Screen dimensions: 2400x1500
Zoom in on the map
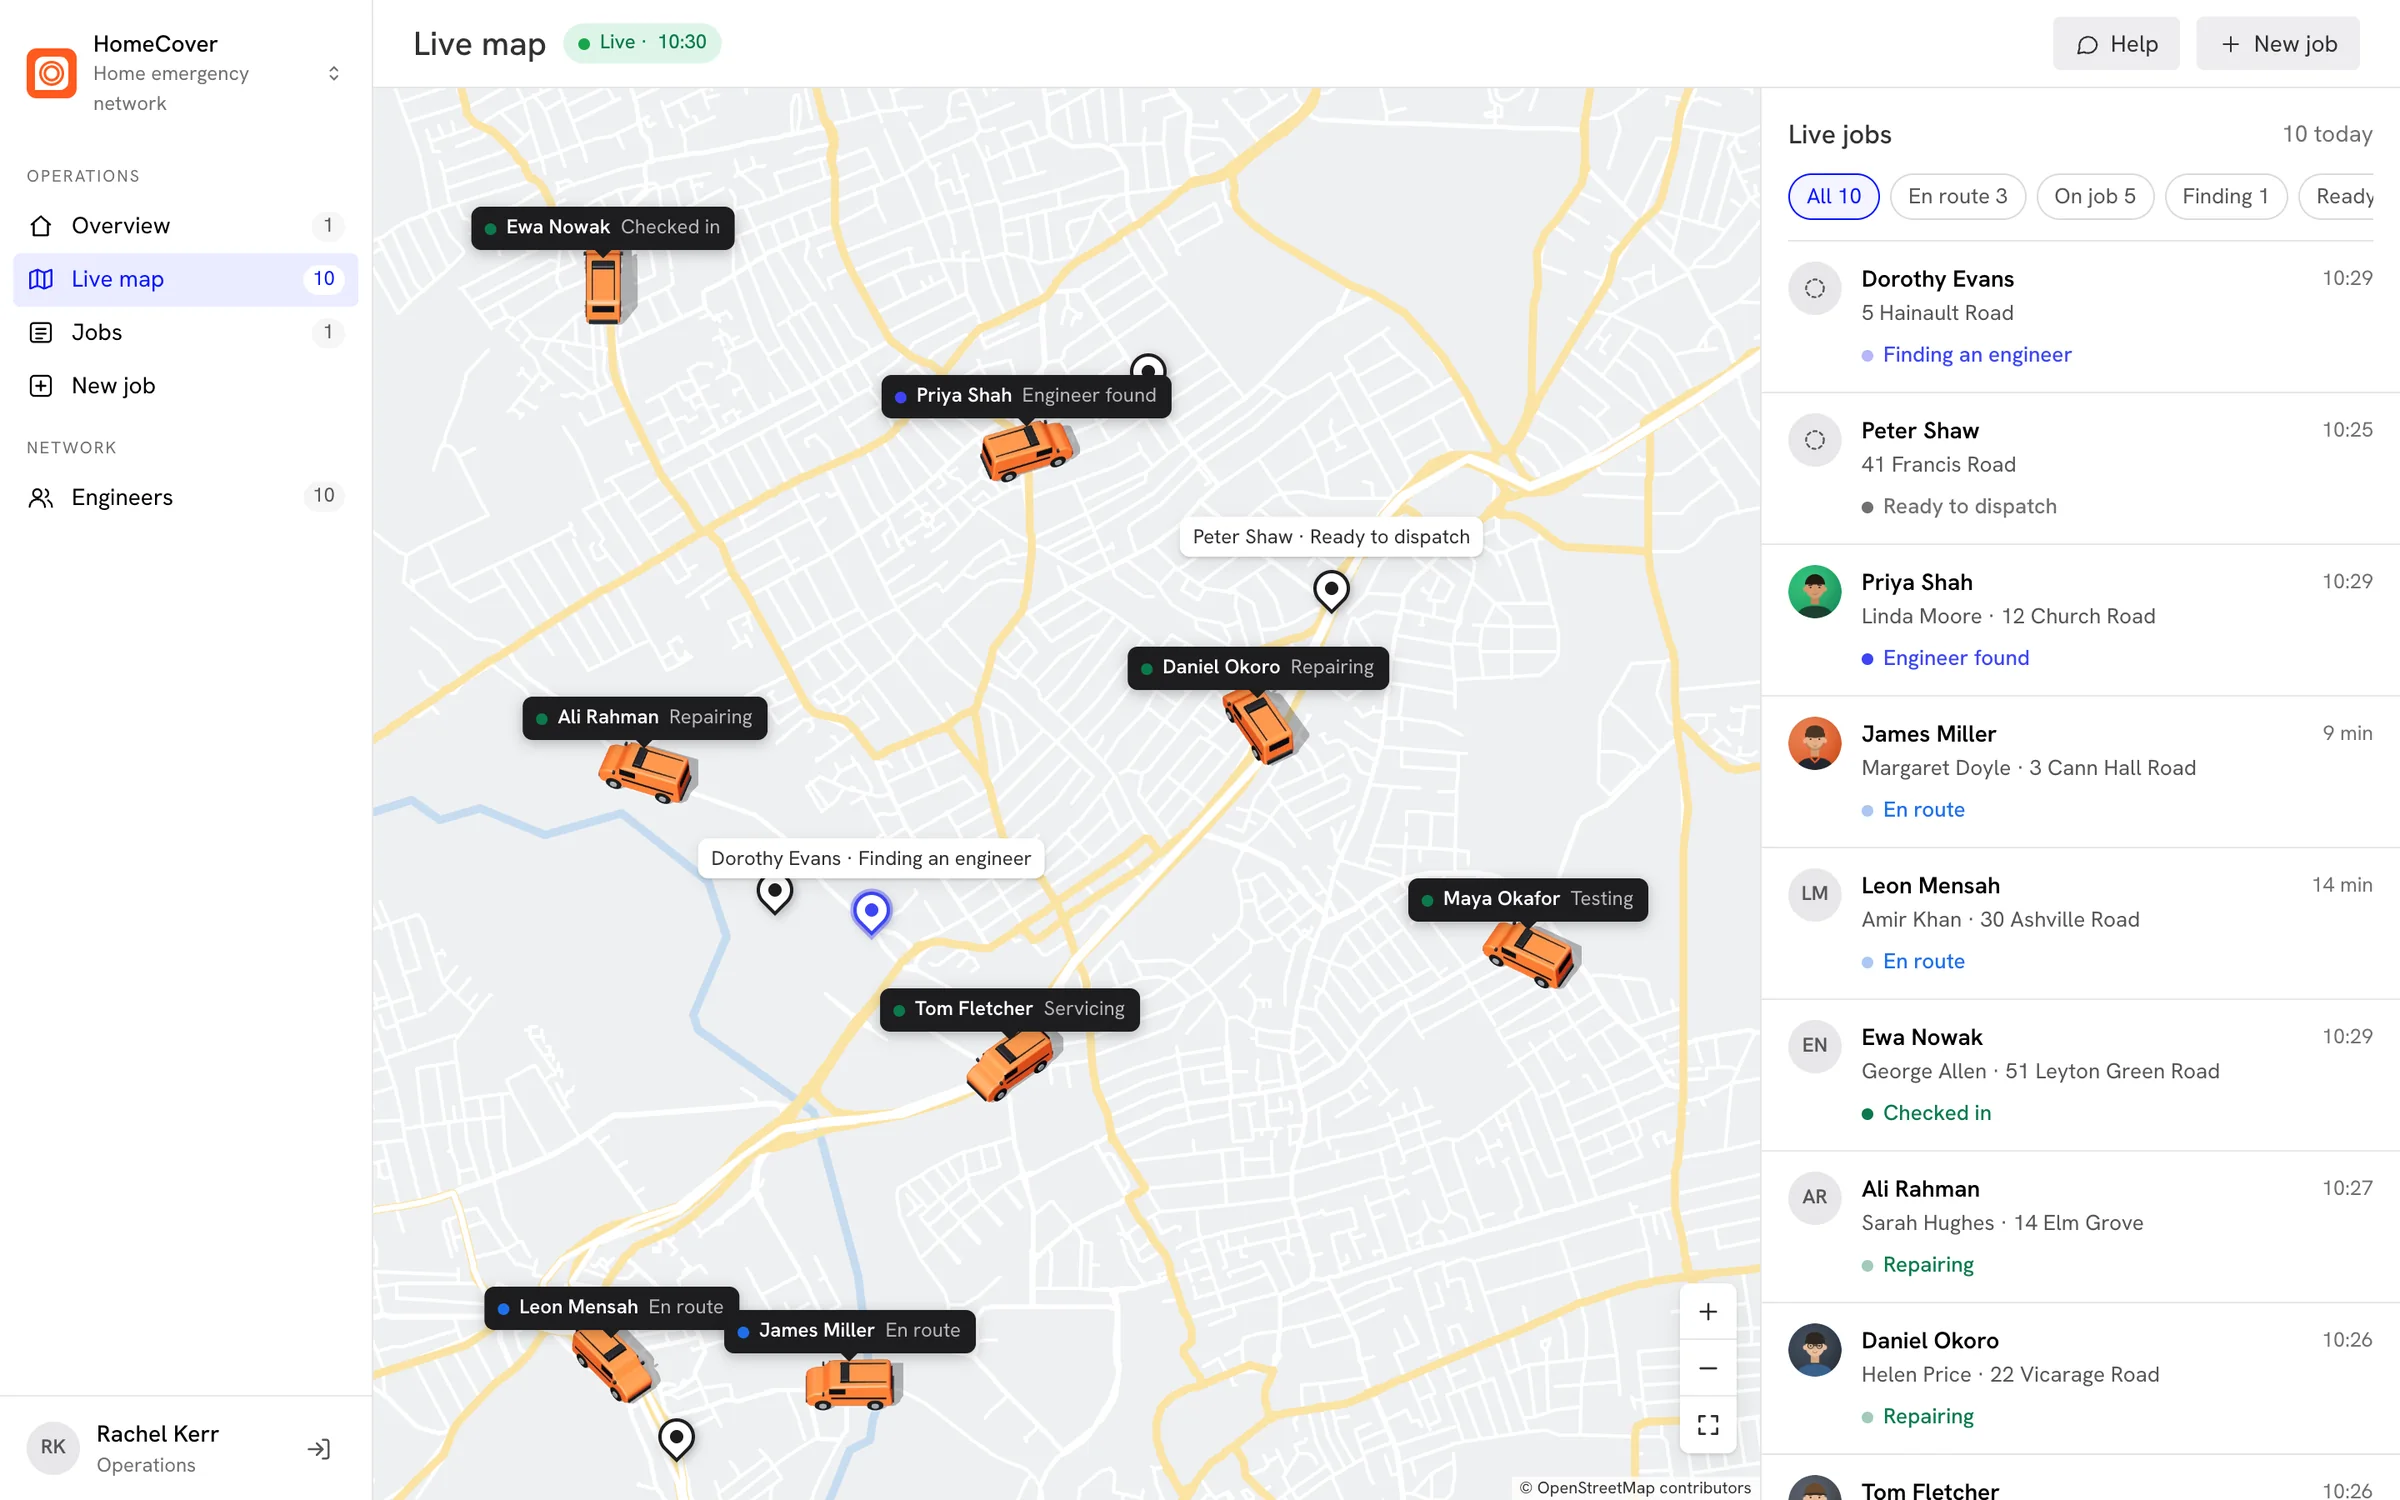(x=1708, y=1312)
